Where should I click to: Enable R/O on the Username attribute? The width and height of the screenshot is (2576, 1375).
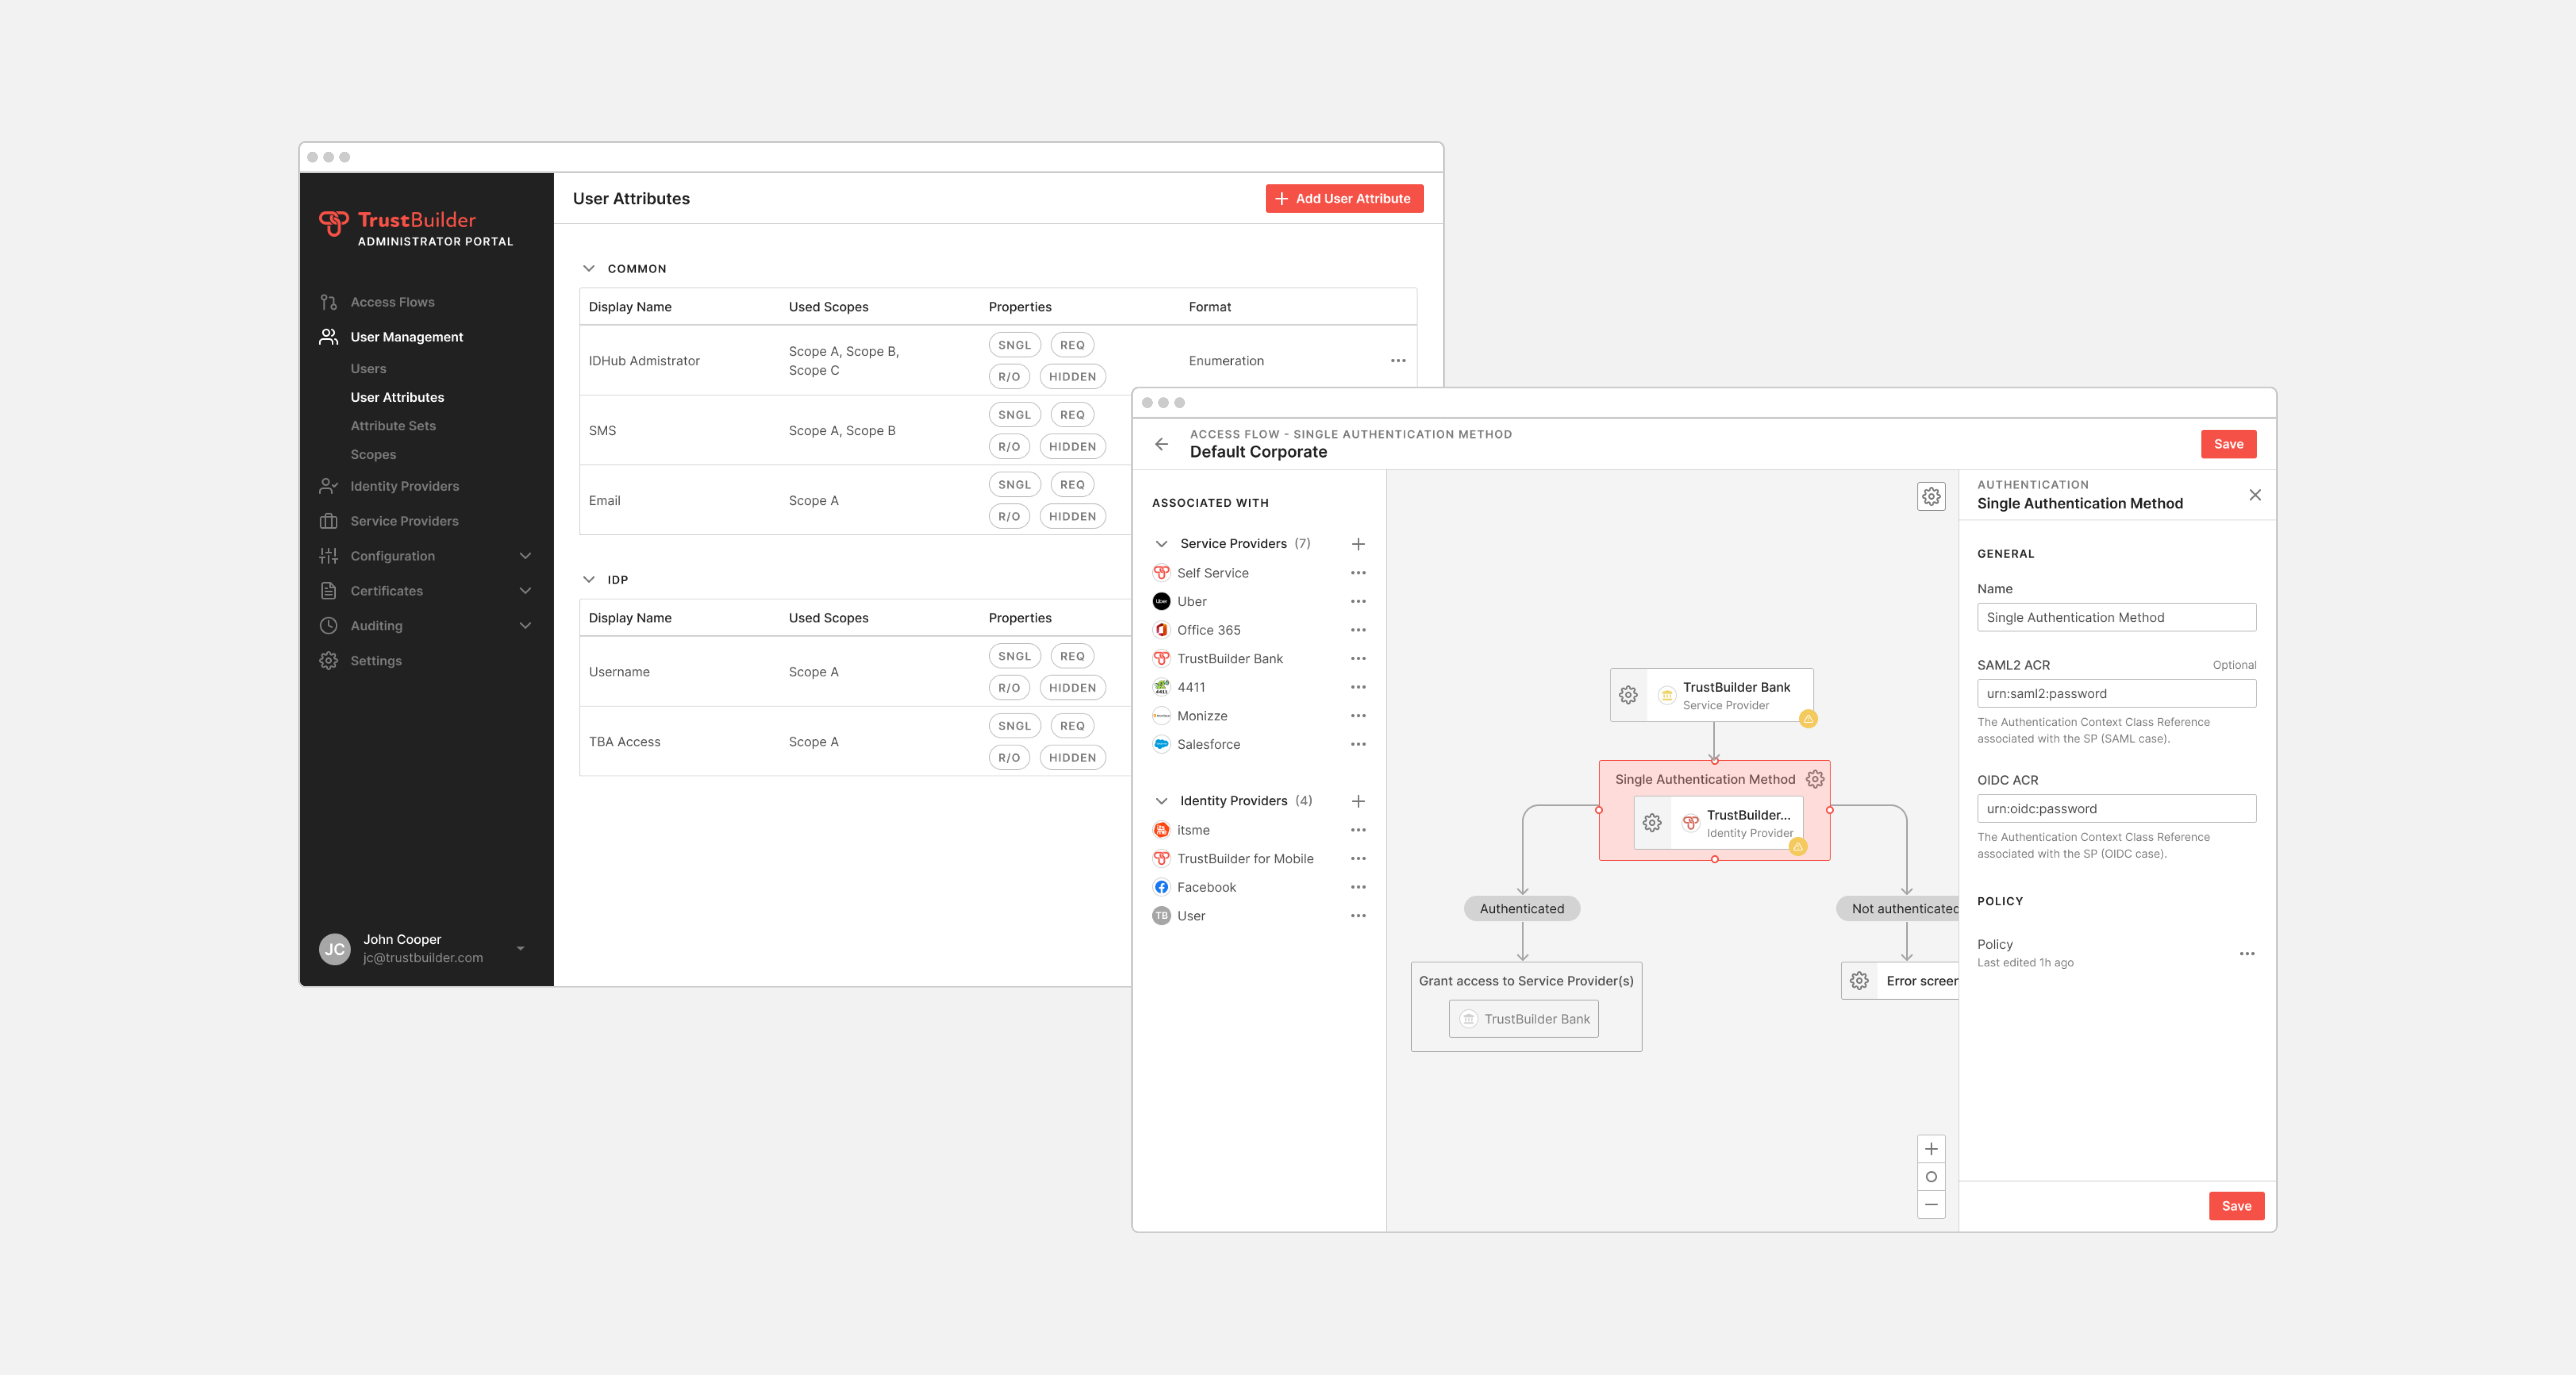(x=1010, y=687)
